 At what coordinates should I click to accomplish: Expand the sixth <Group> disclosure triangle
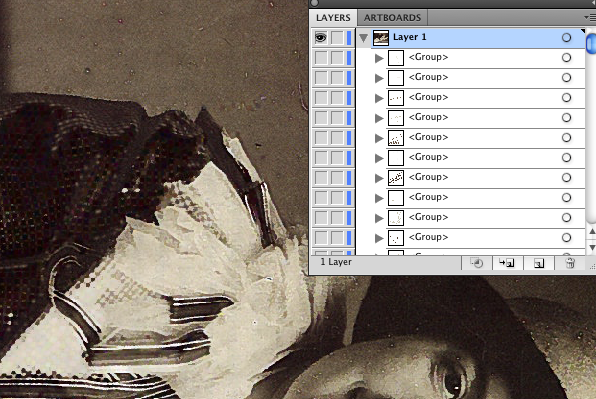379,158
